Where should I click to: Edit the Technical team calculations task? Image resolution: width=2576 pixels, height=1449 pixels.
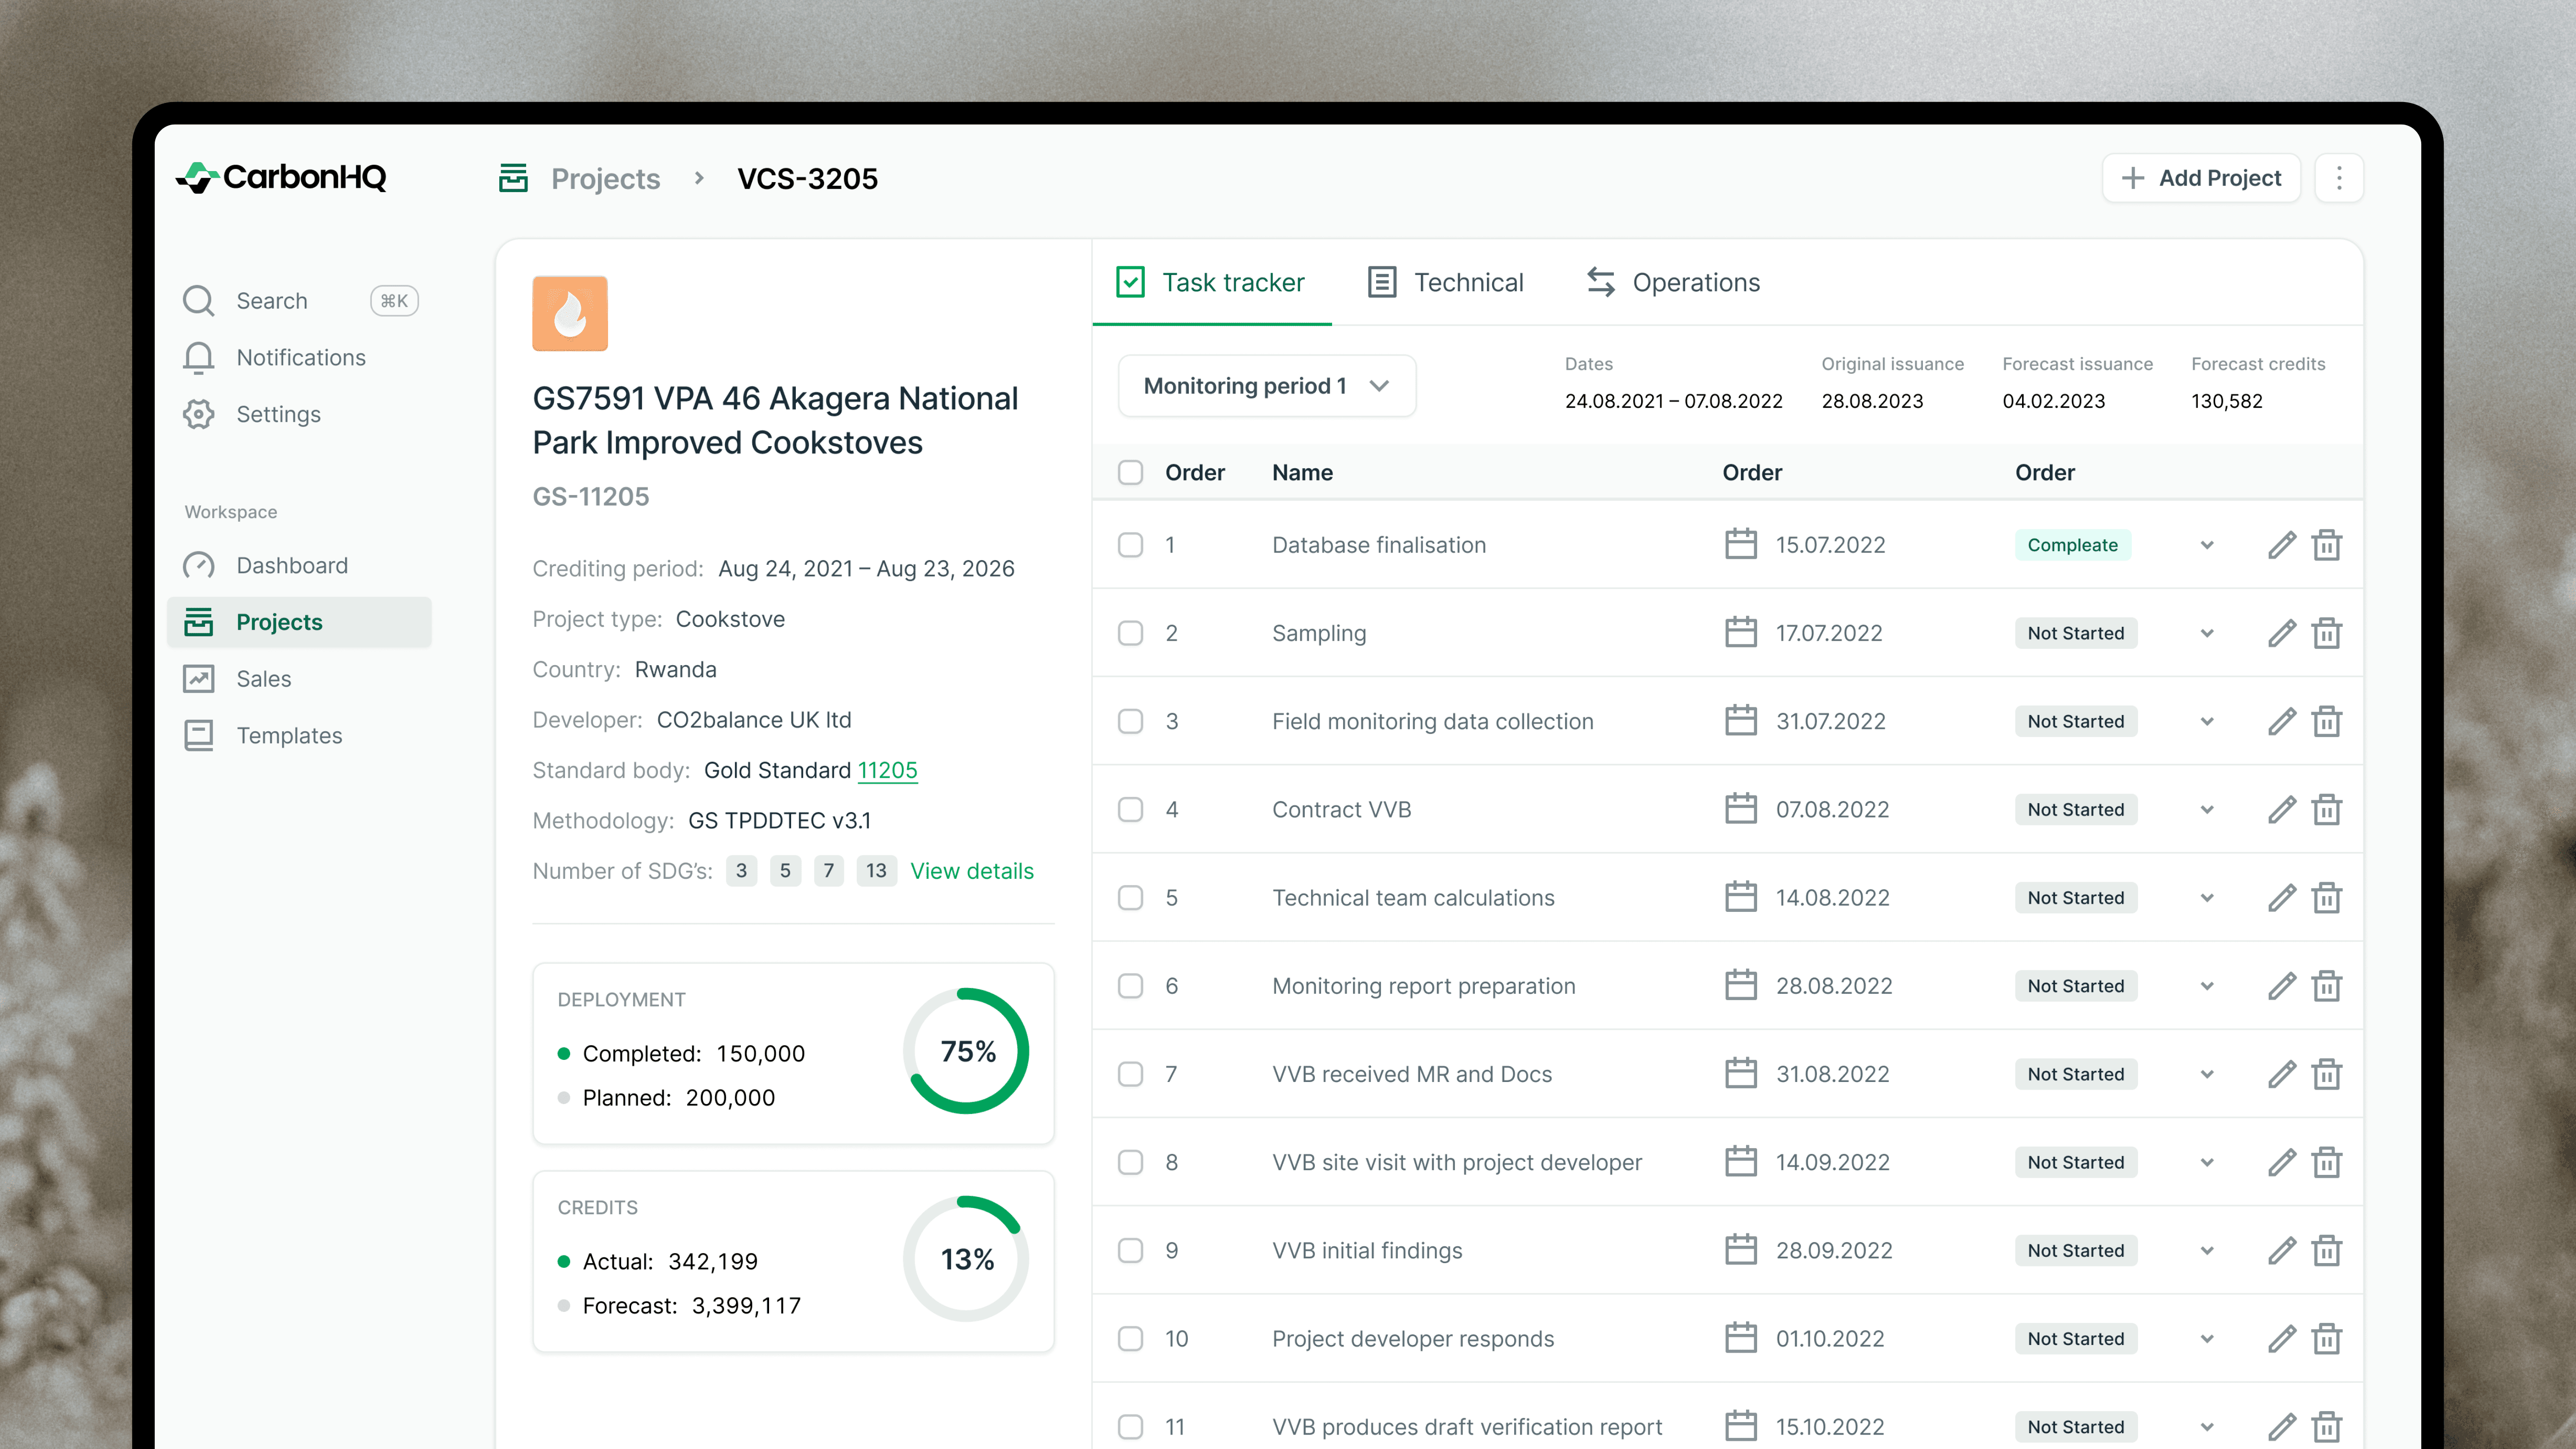2281,897
